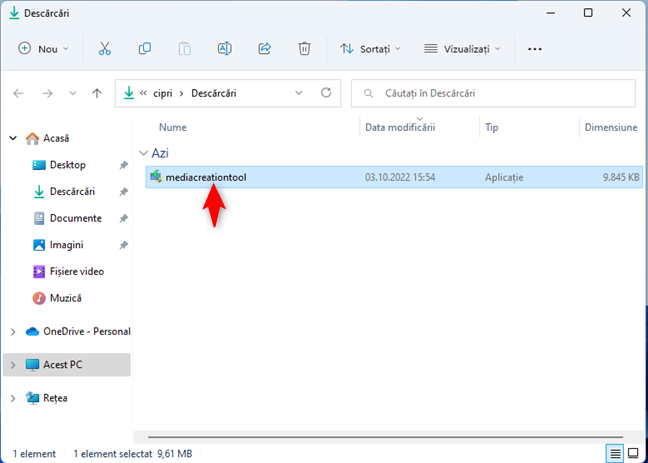Open Imagini in the sidebar

[x=66, y=245]
